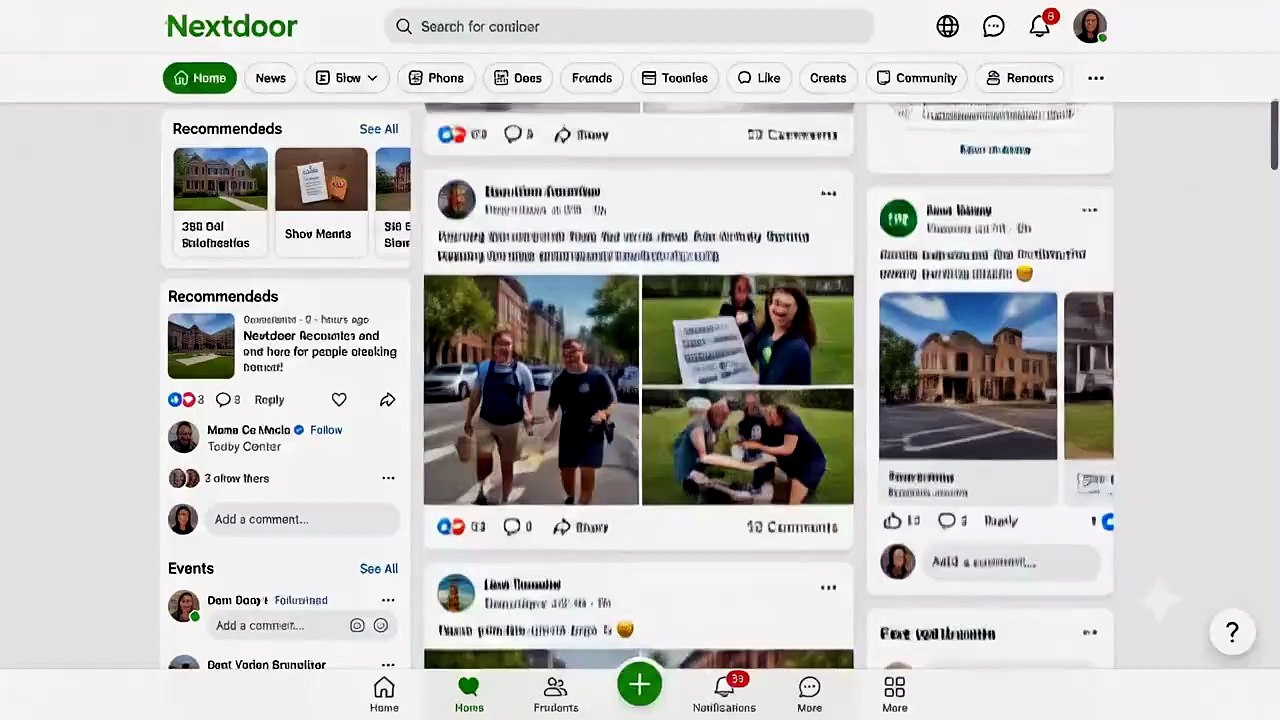The height and width of the screenshot is (720, 1280).
Task: Open the chat bubble More in bottom bar
Action: [x=810, y=694]
